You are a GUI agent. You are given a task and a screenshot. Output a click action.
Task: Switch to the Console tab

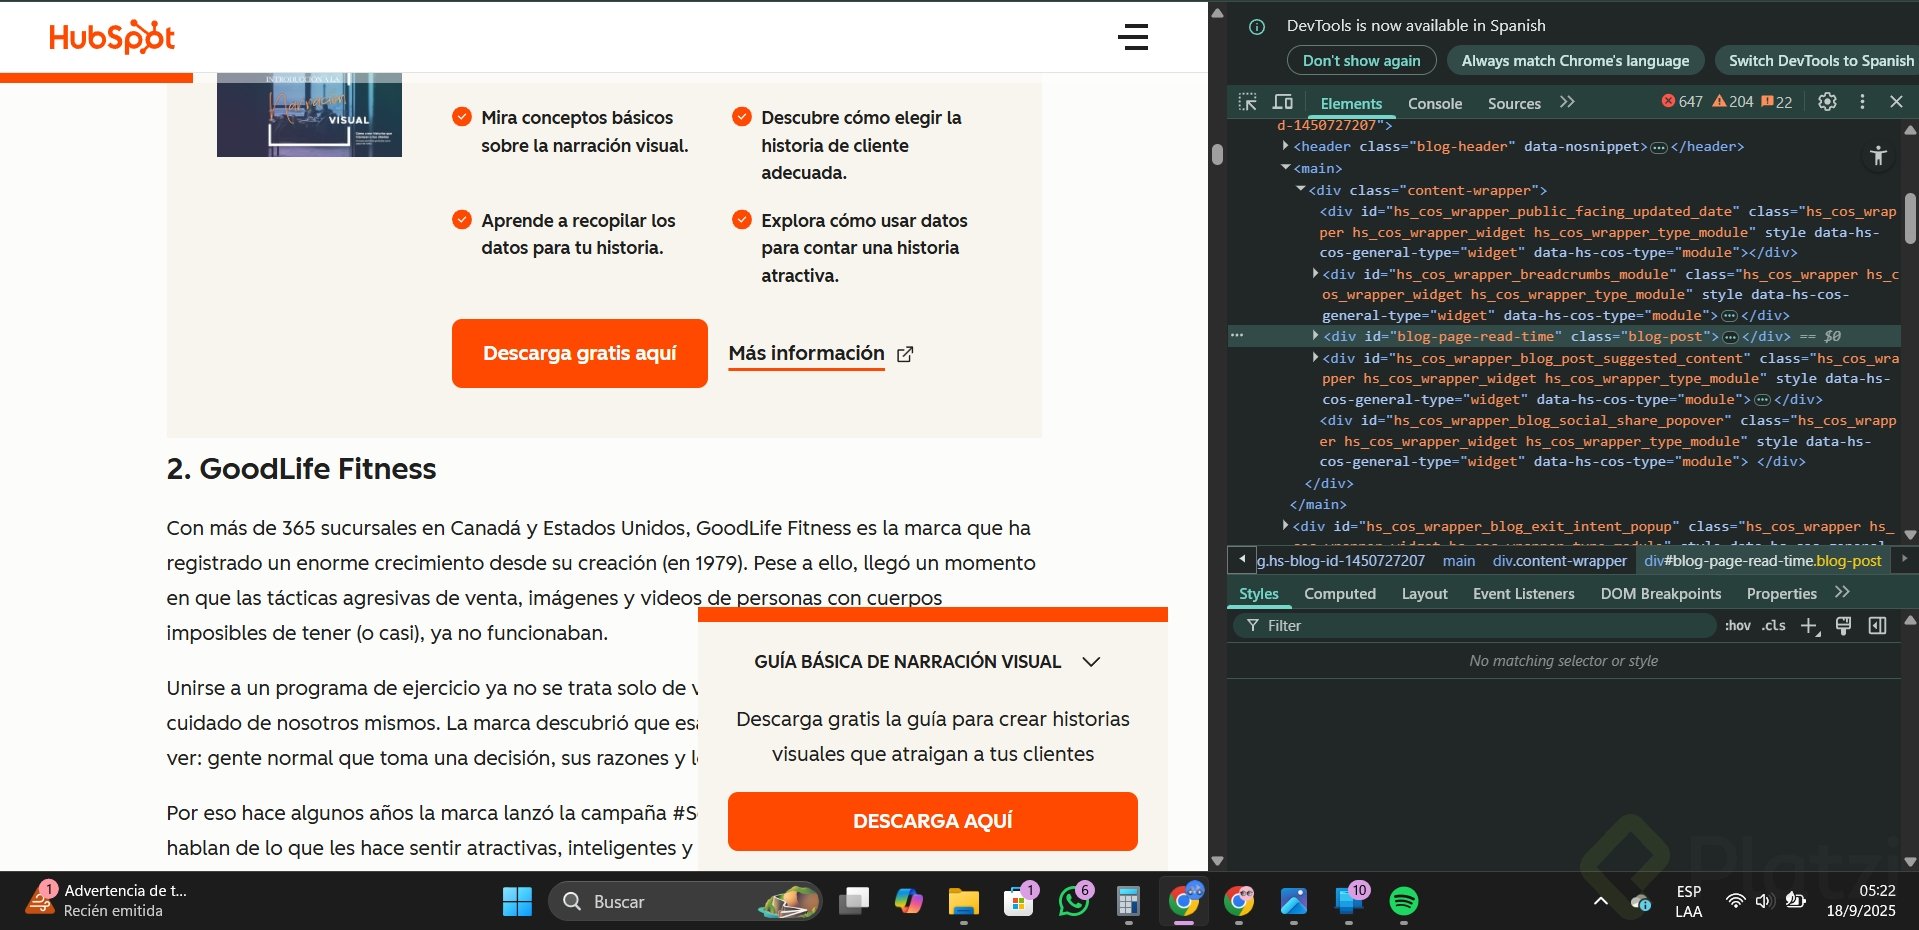click(1435, 103)
